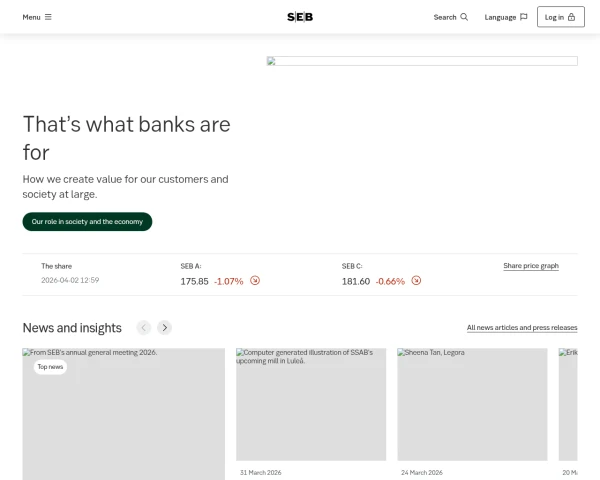This screenshot has width=600, height=480.
Task: Click the Top news badge
Action: [50, 367]
